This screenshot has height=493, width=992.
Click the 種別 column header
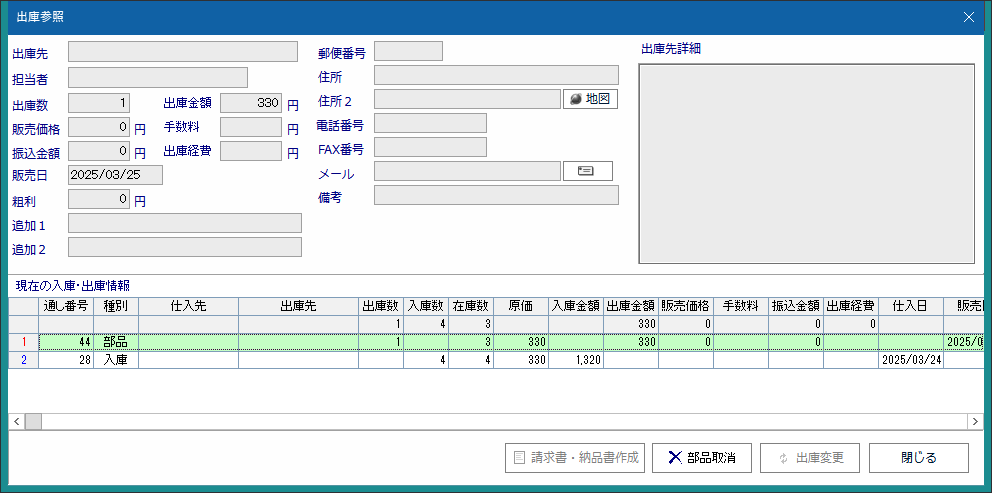coord(116,306)
